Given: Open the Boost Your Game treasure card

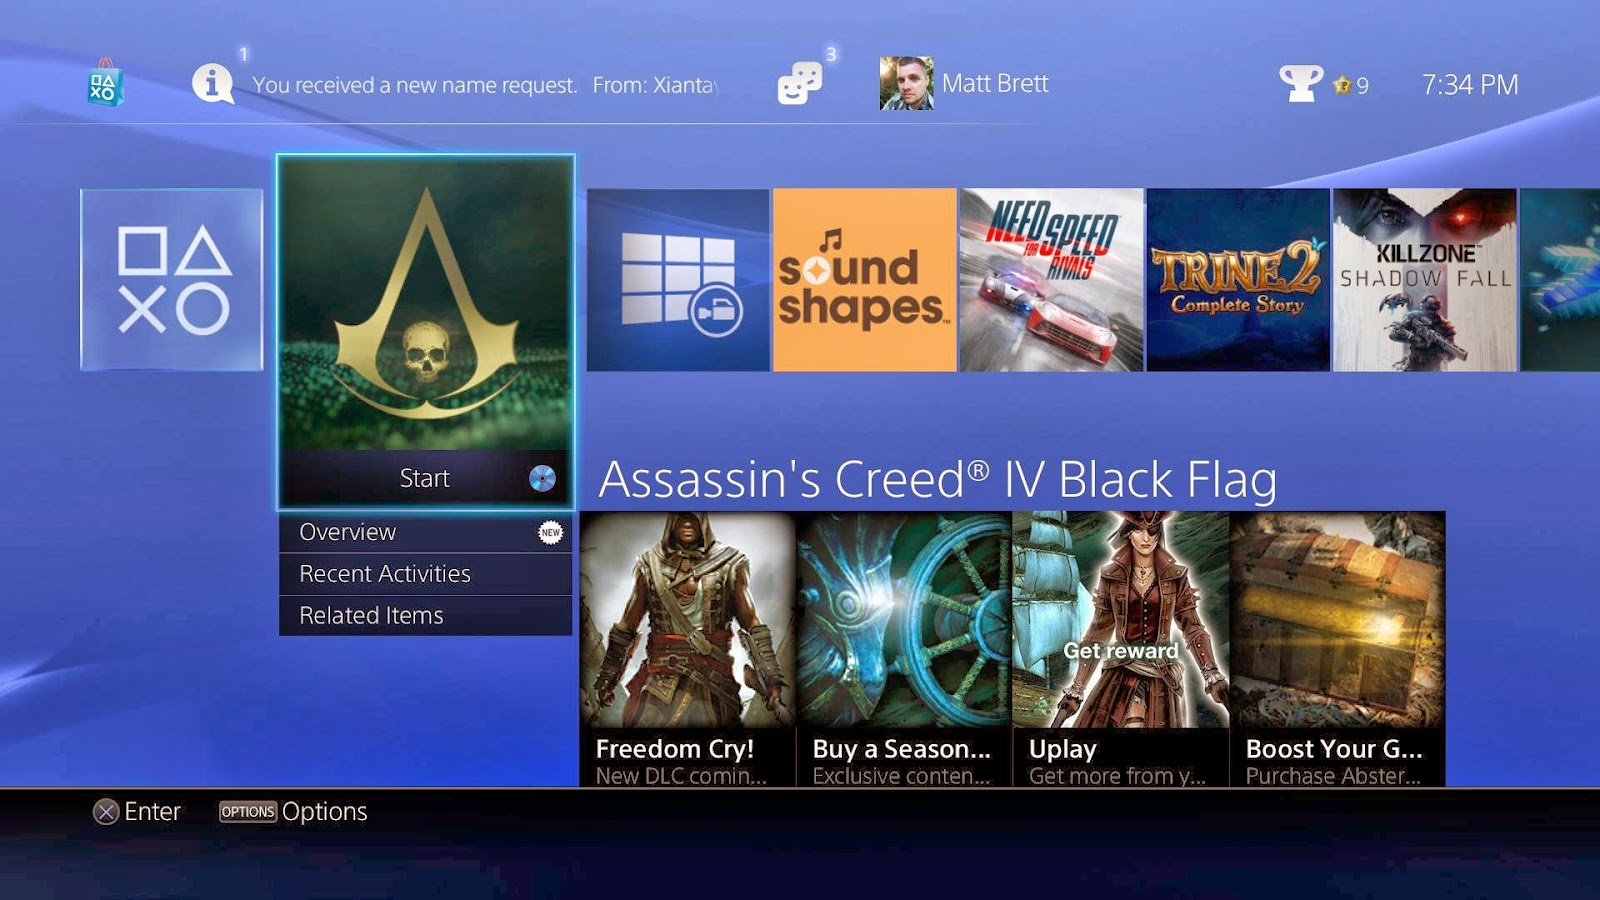Looking at the screenshot, I should pos(1338,649).
